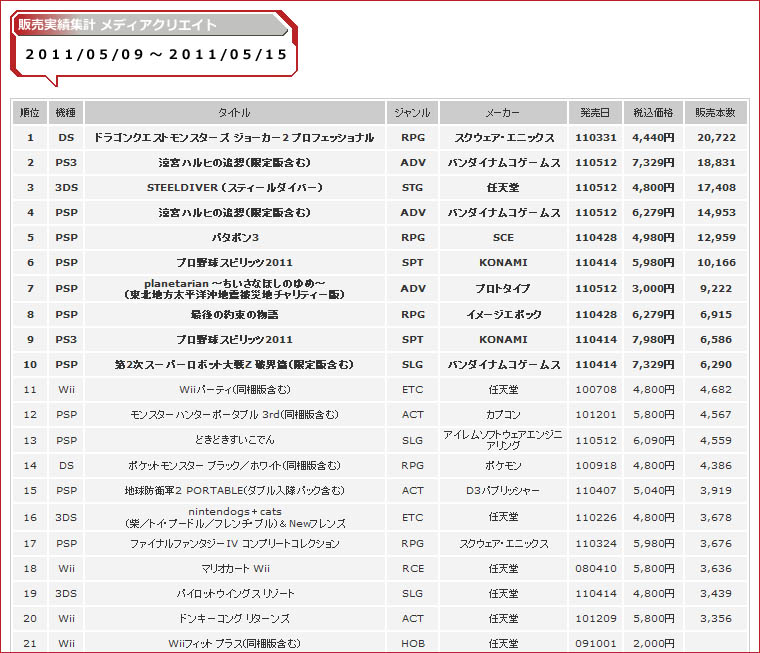Click maker SCE in Patapon row

[x=503, y=238]
